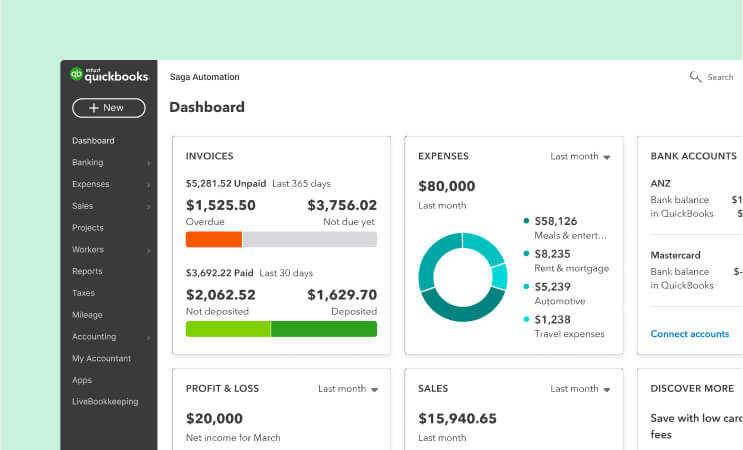Click the expenses donut chart
Image resolution: width=743 pixels, height=450 pixels.
[x=463, y=277]
